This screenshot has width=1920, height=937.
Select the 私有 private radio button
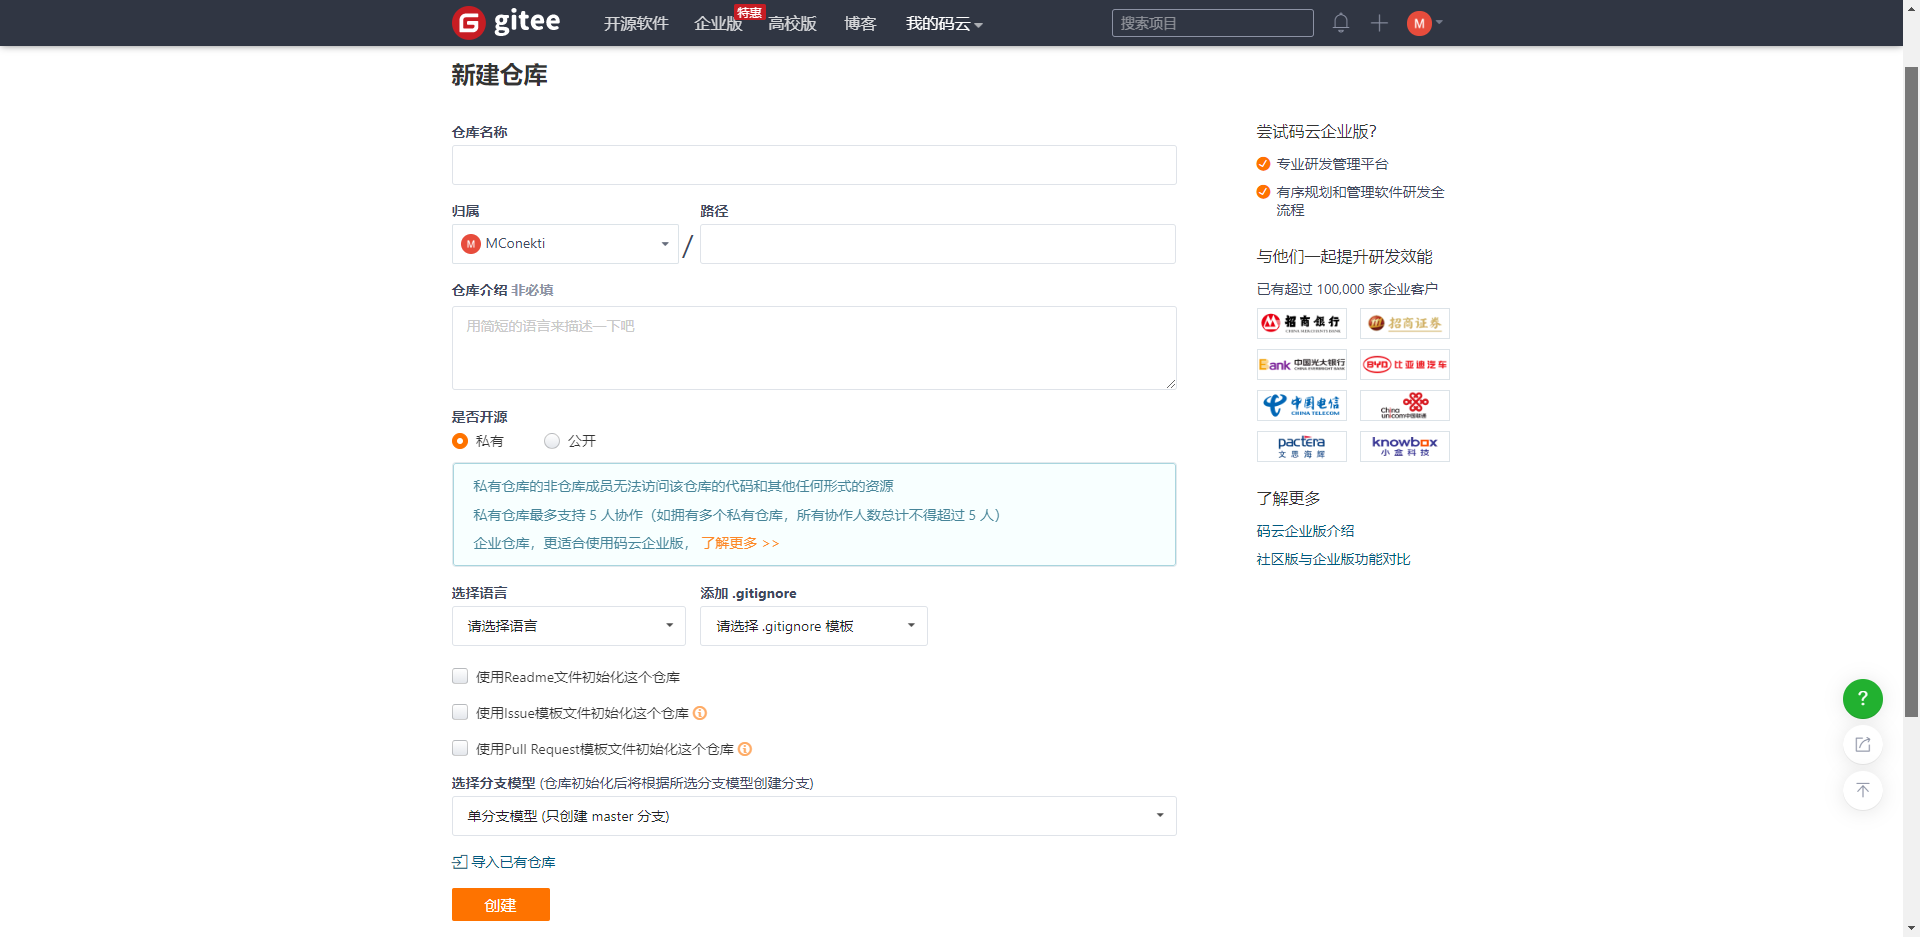[x=460, y=441]
